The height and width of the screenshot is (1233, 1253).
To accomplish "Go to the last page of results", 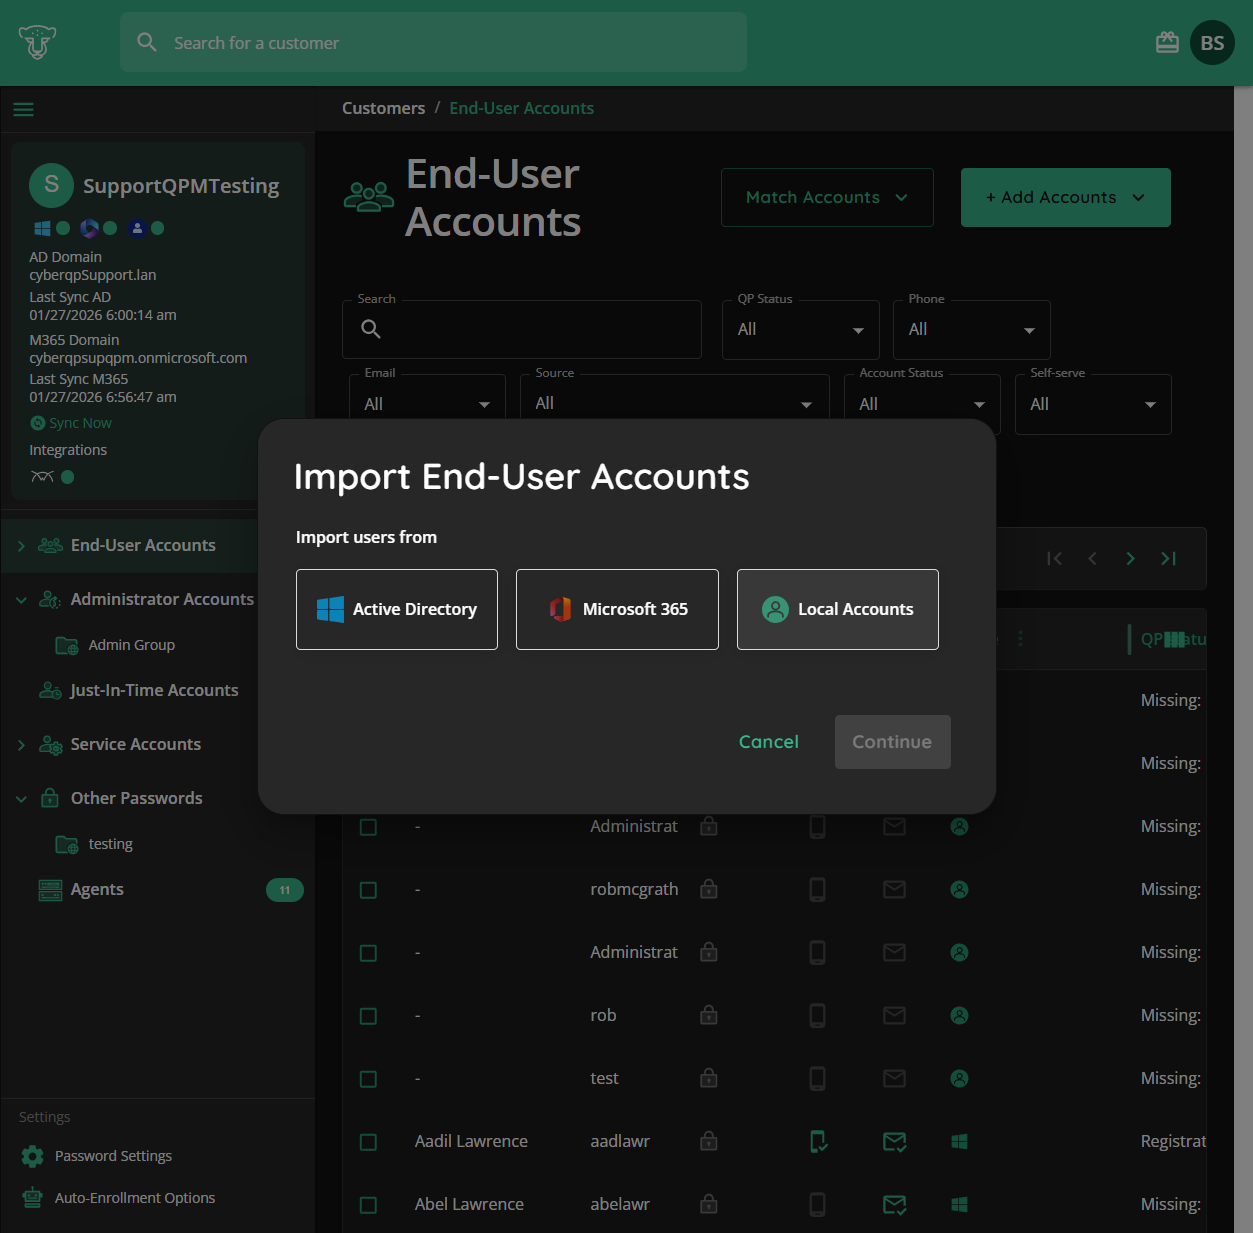I will 1168,558.
